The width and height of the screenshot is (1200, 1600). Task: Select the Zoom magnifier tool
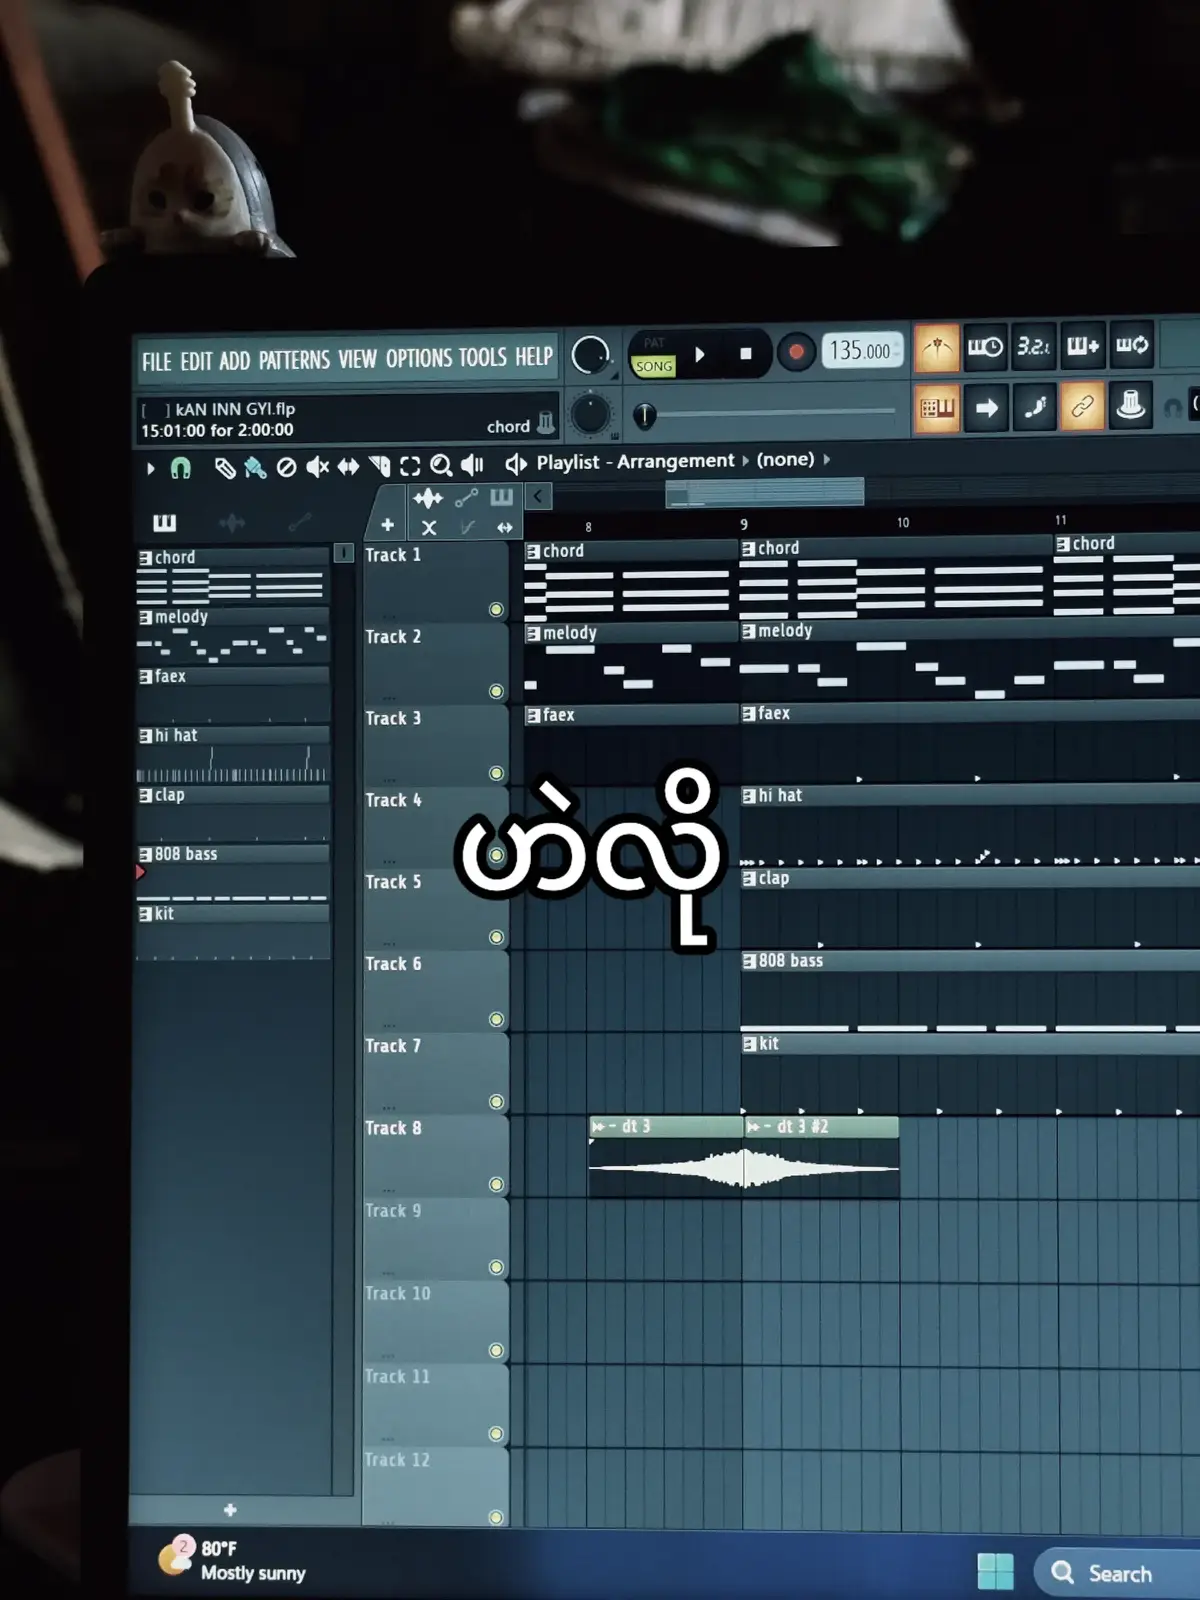441,465
